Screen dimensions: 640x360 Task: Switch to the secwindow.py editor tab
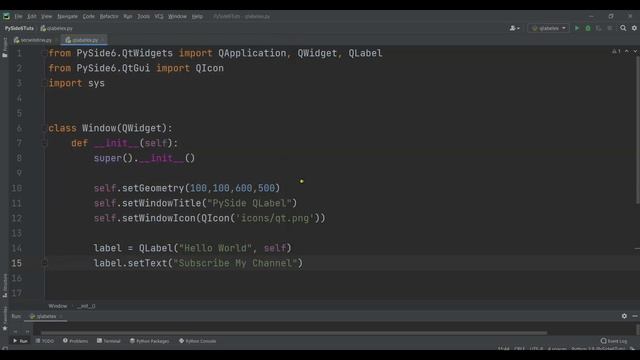pyautogui.click(x=33, y=40)
